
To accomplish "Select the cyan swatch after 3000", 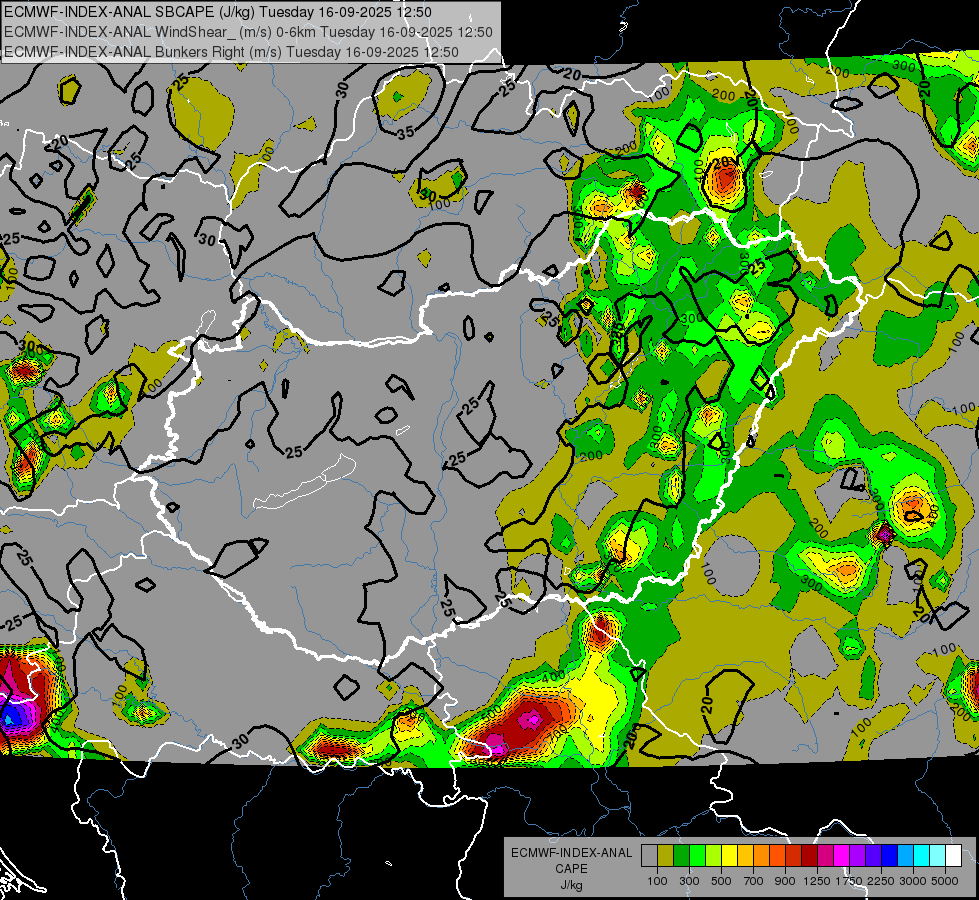I will tap(921, 856).
